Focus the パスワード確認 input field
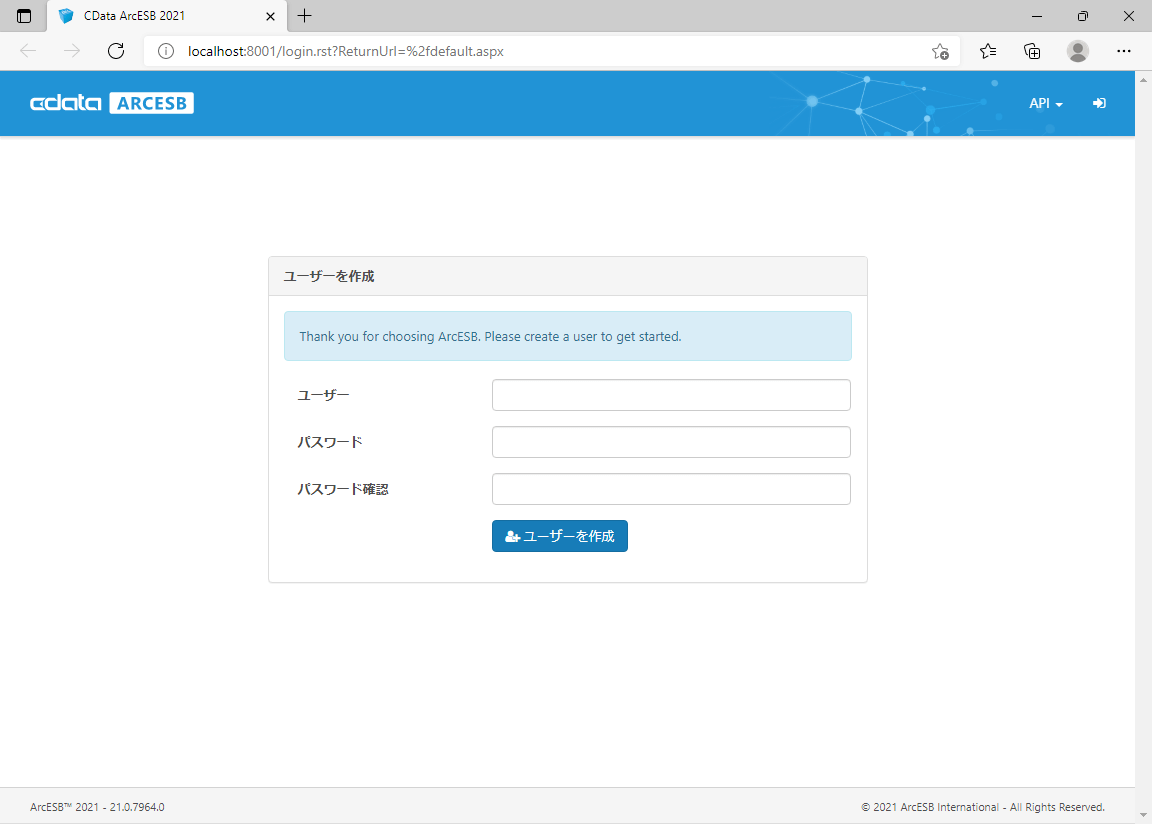Image resolution: width=1152 pixels, height=824 pixels. pyautogui.click(x=671, y=489)
